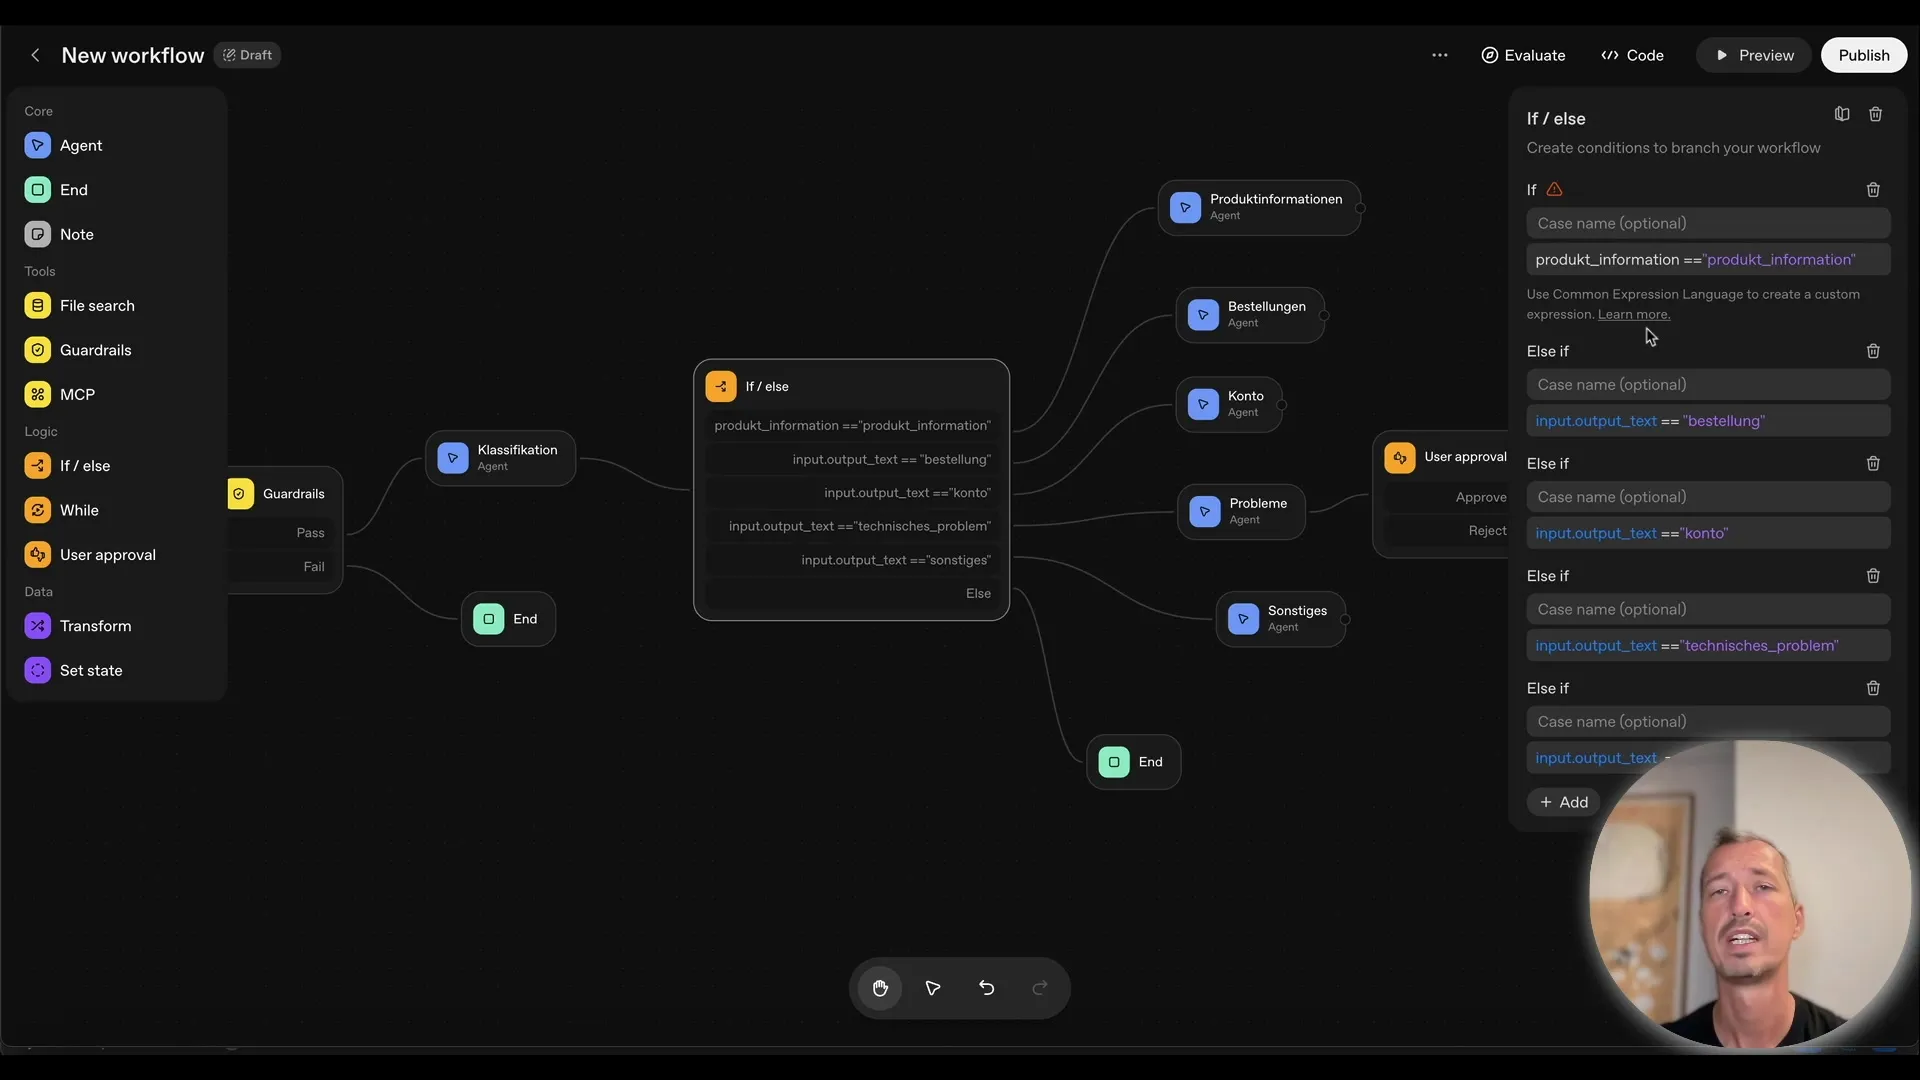Select the MCP tool from sidebar

pyautogui.click(x=76, y=393)
